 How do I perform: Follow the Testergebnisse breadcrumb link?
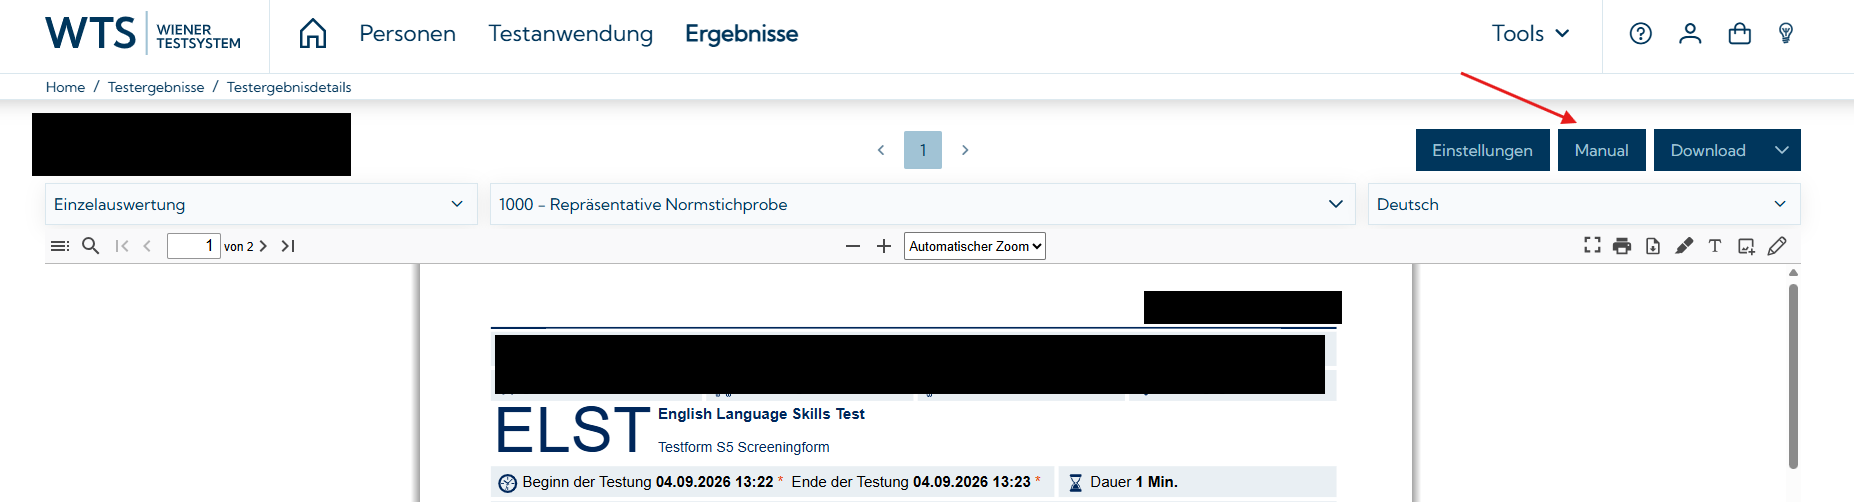(x=156, y=87)
